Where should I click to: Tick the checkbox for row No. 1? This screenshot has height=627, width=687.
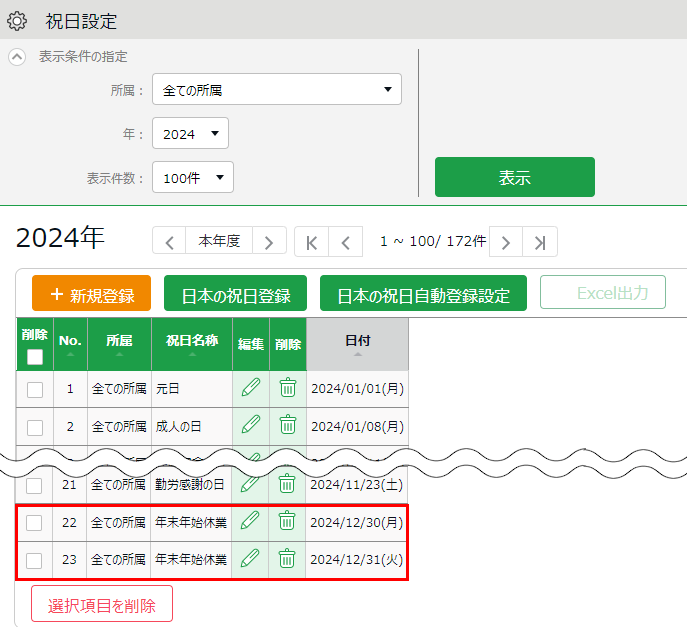(x=35, y=390)
